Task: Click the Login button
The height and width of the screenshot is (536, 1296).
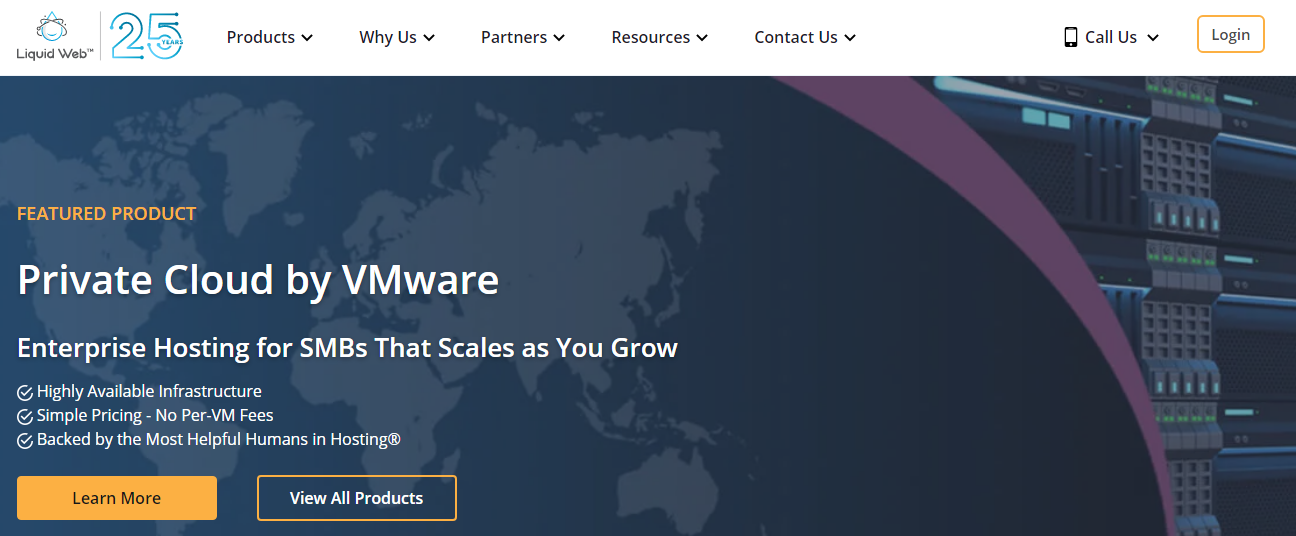Action: (1231, 34)
